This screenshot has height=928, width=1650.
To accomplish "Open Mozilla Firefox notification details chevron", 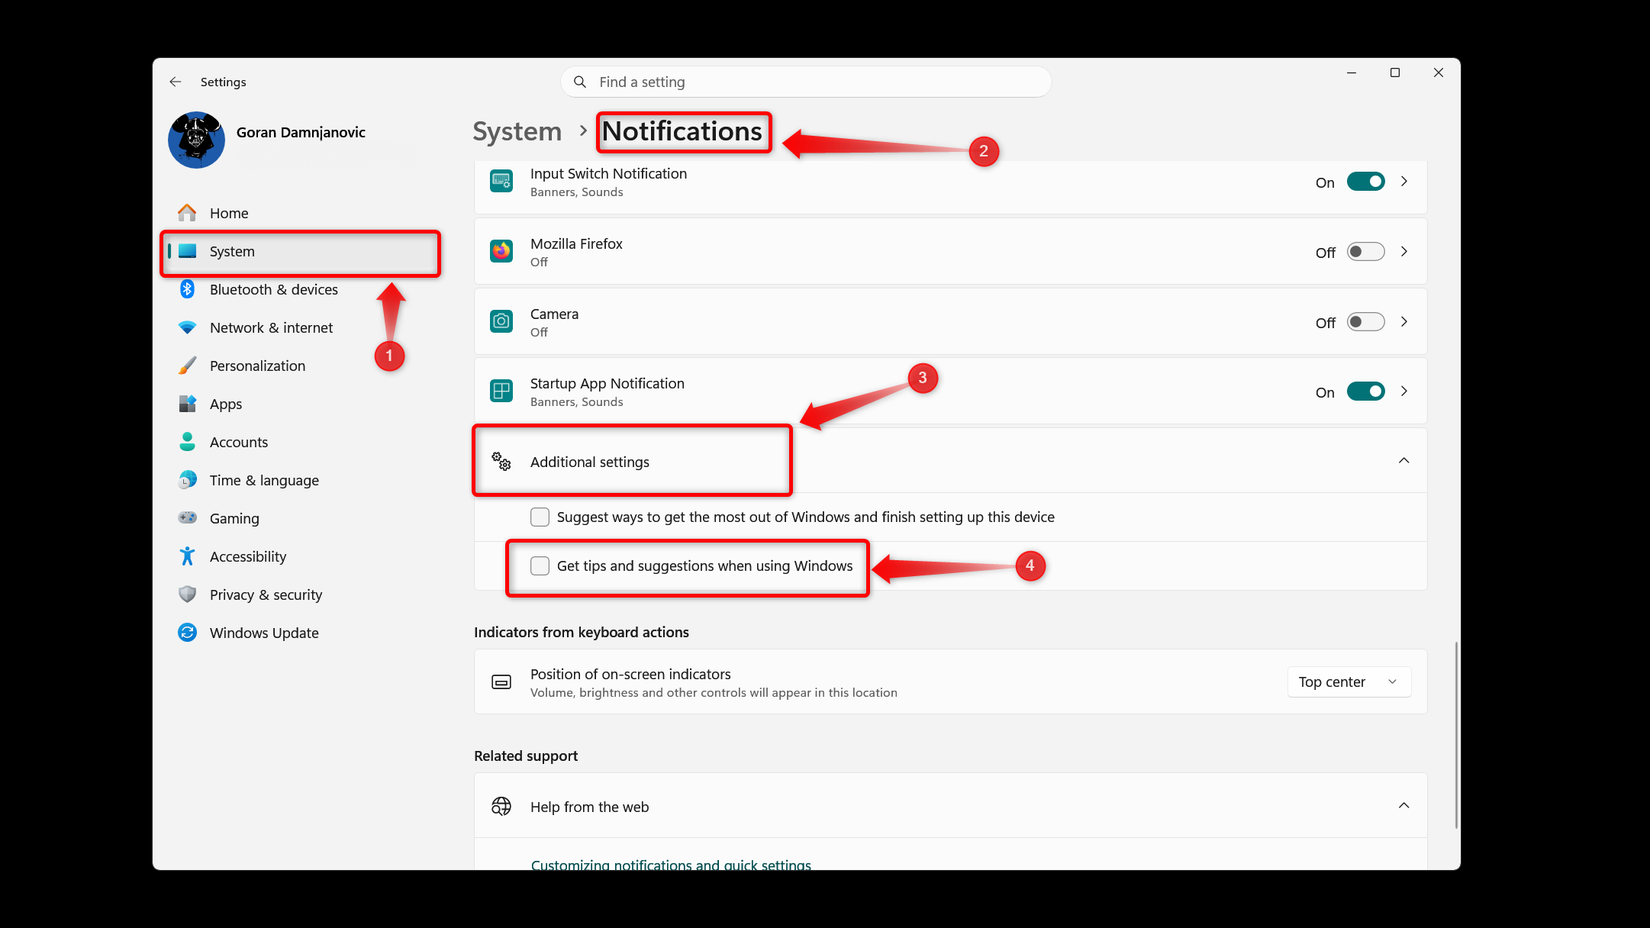I will (x=1404, y=252).
